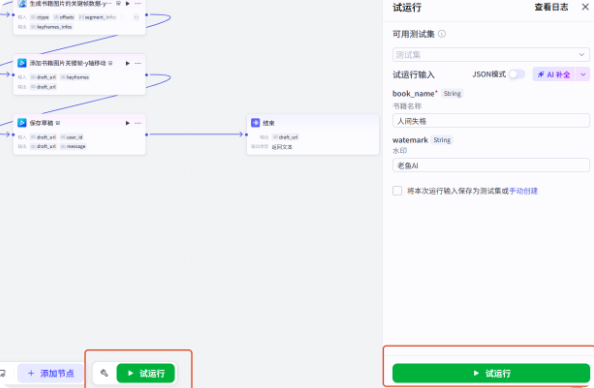
Task: Open more options on 添加书籍图片关键帧-y轴移动 node
Action: 138,63
